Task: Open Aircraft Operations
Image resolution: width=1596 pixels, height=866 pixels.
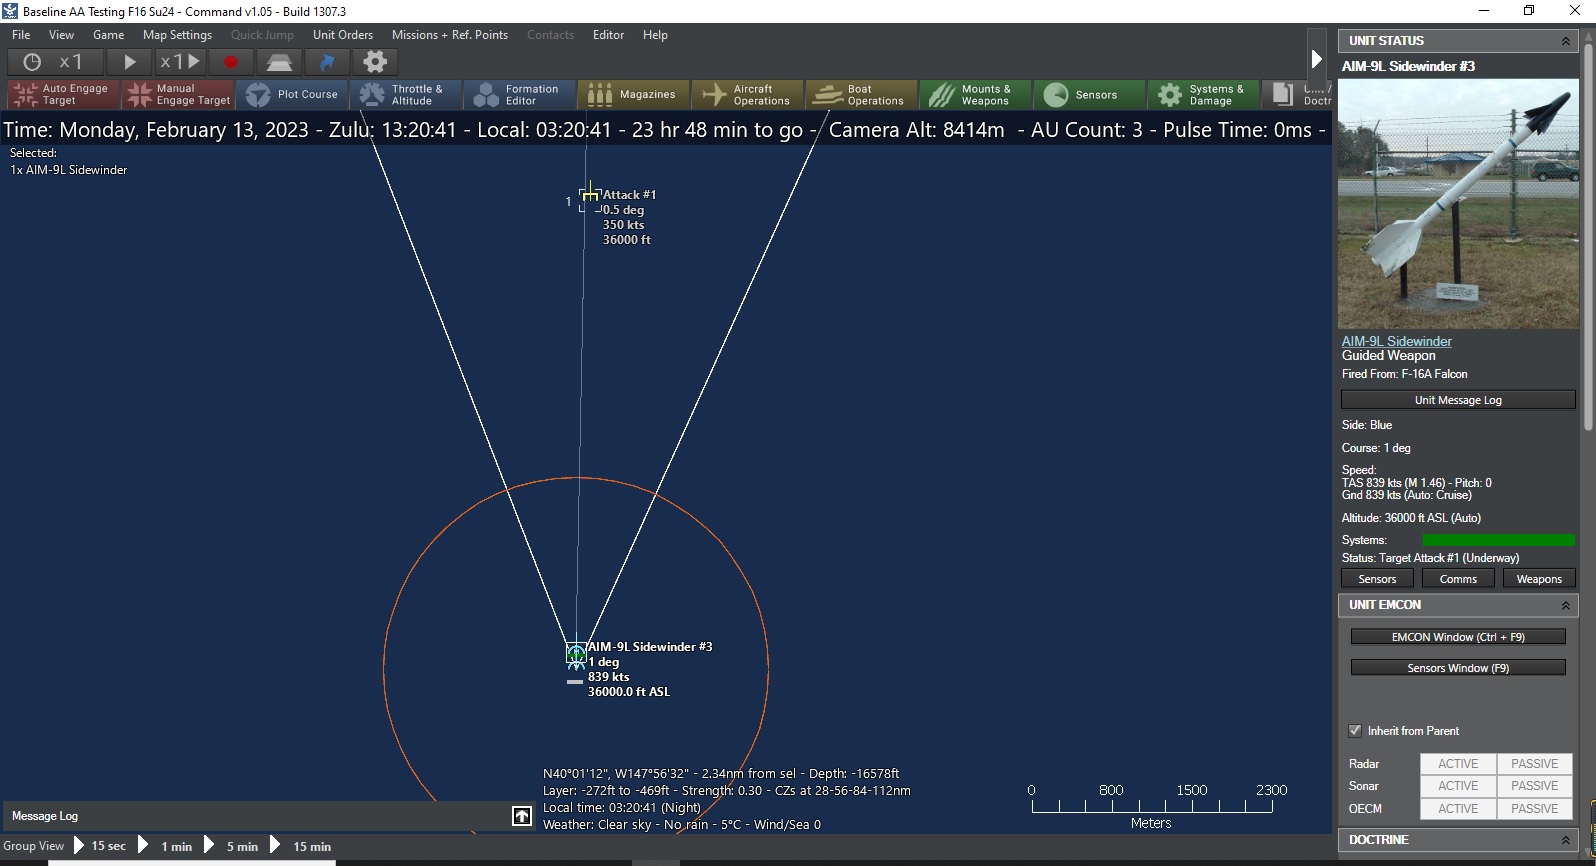Action: [748, 95]
